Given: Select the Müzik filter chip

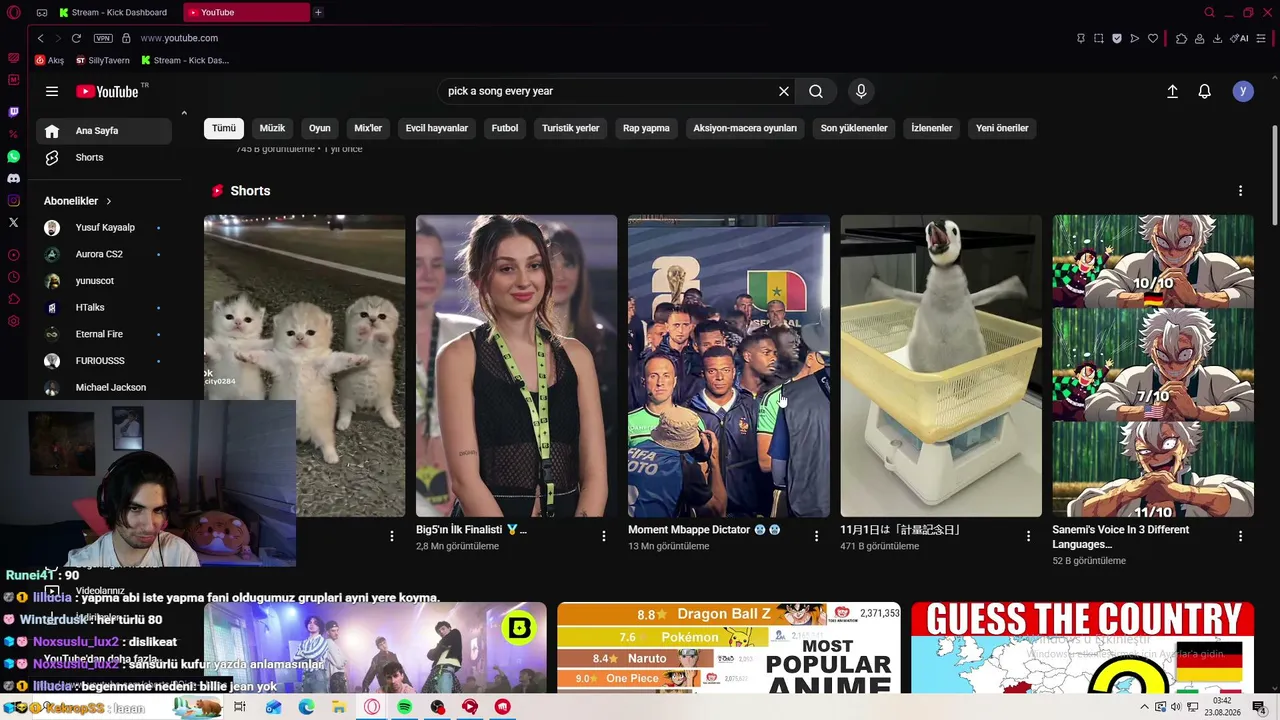Looking at the screenshot, I should 272,128.
